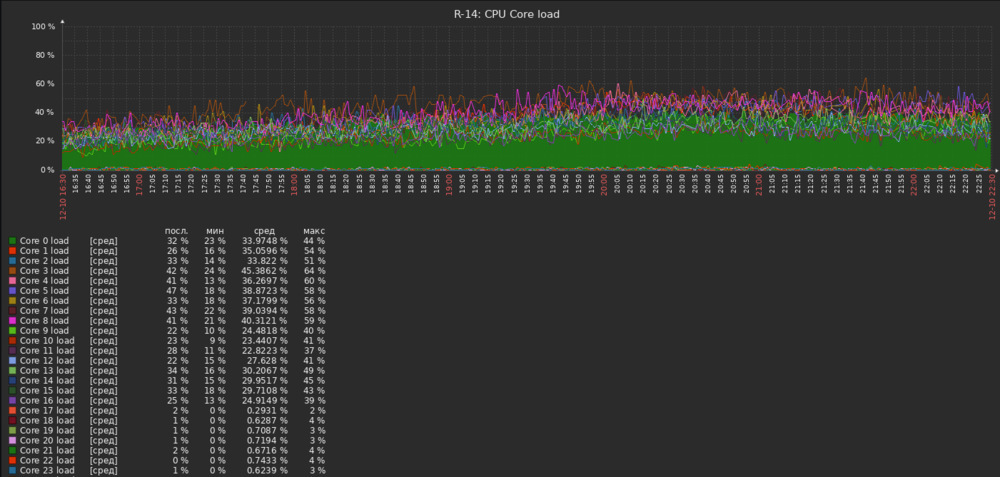Screen dimensions: 1000x477
Task: Click the макс column header in legend
Action: tap(314, 231)
